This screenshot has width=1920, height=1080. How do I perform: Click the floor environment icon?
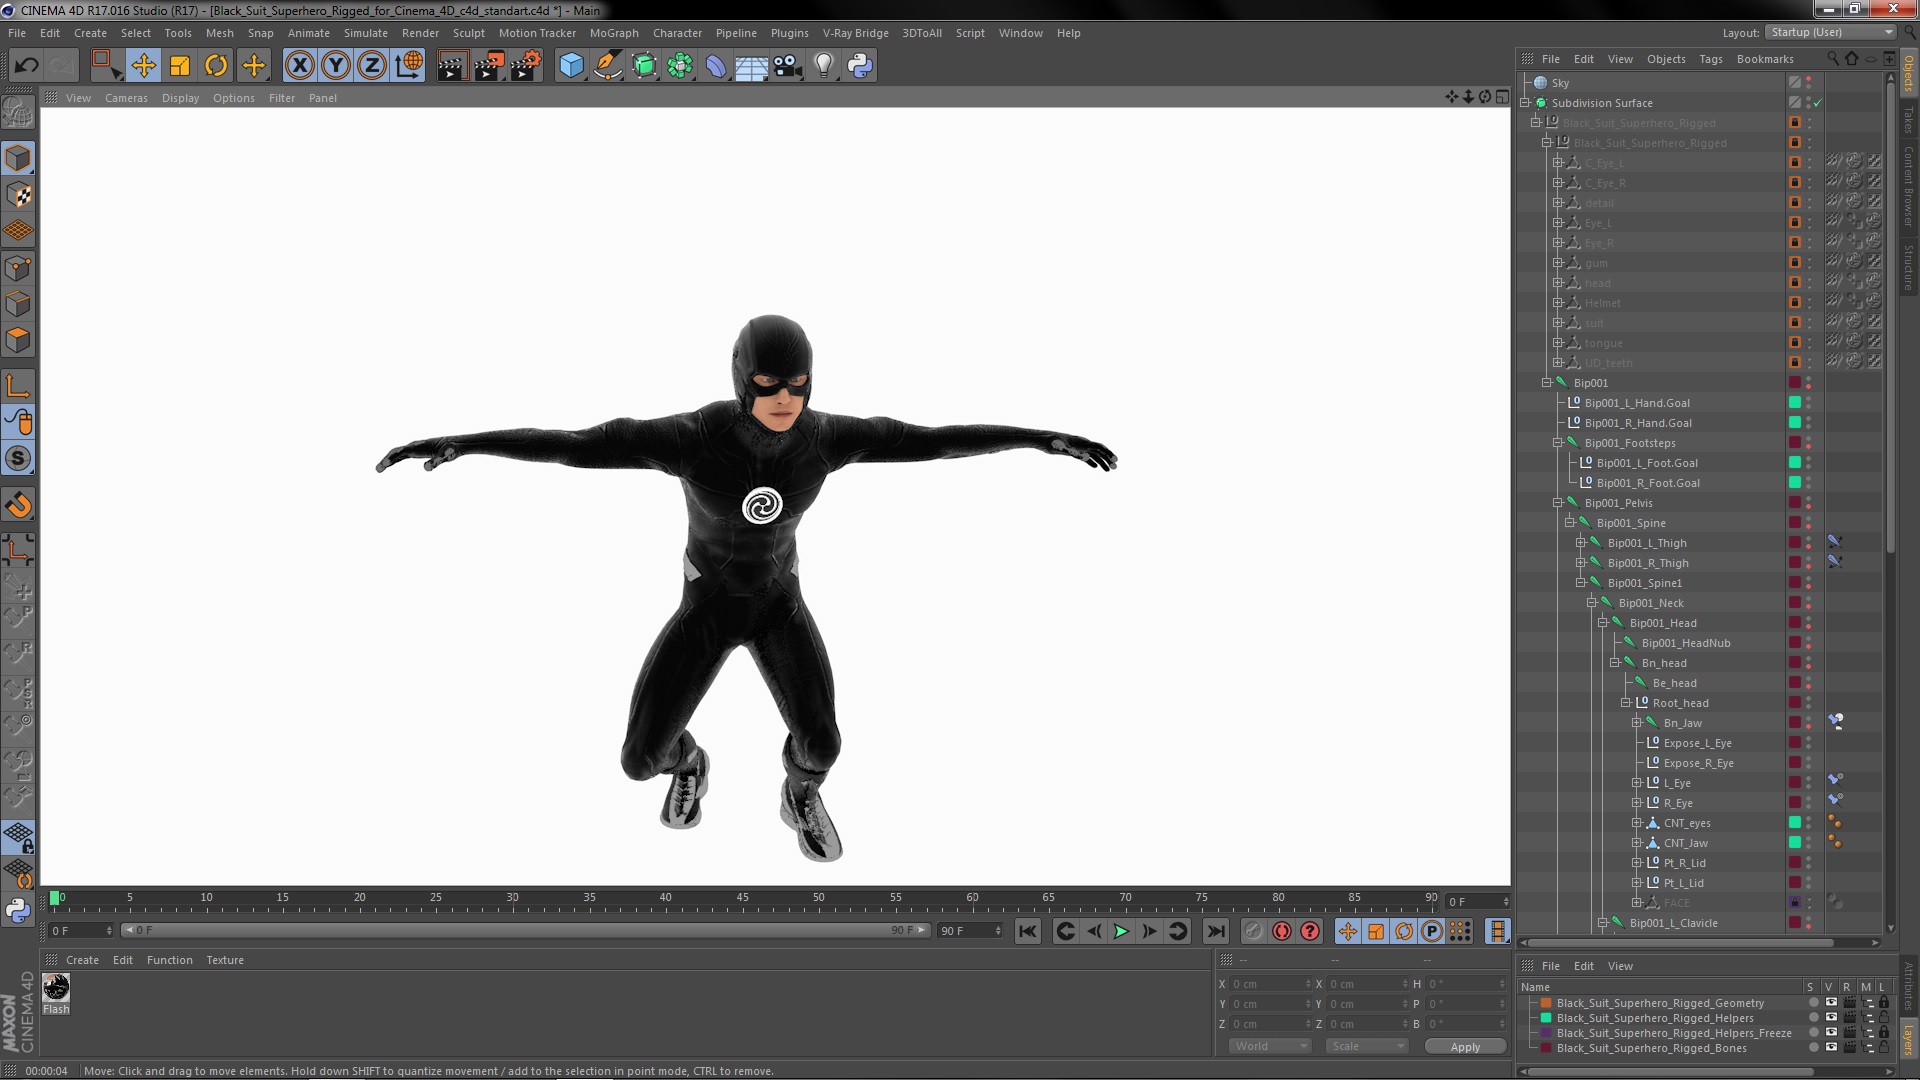click(752, 66)
